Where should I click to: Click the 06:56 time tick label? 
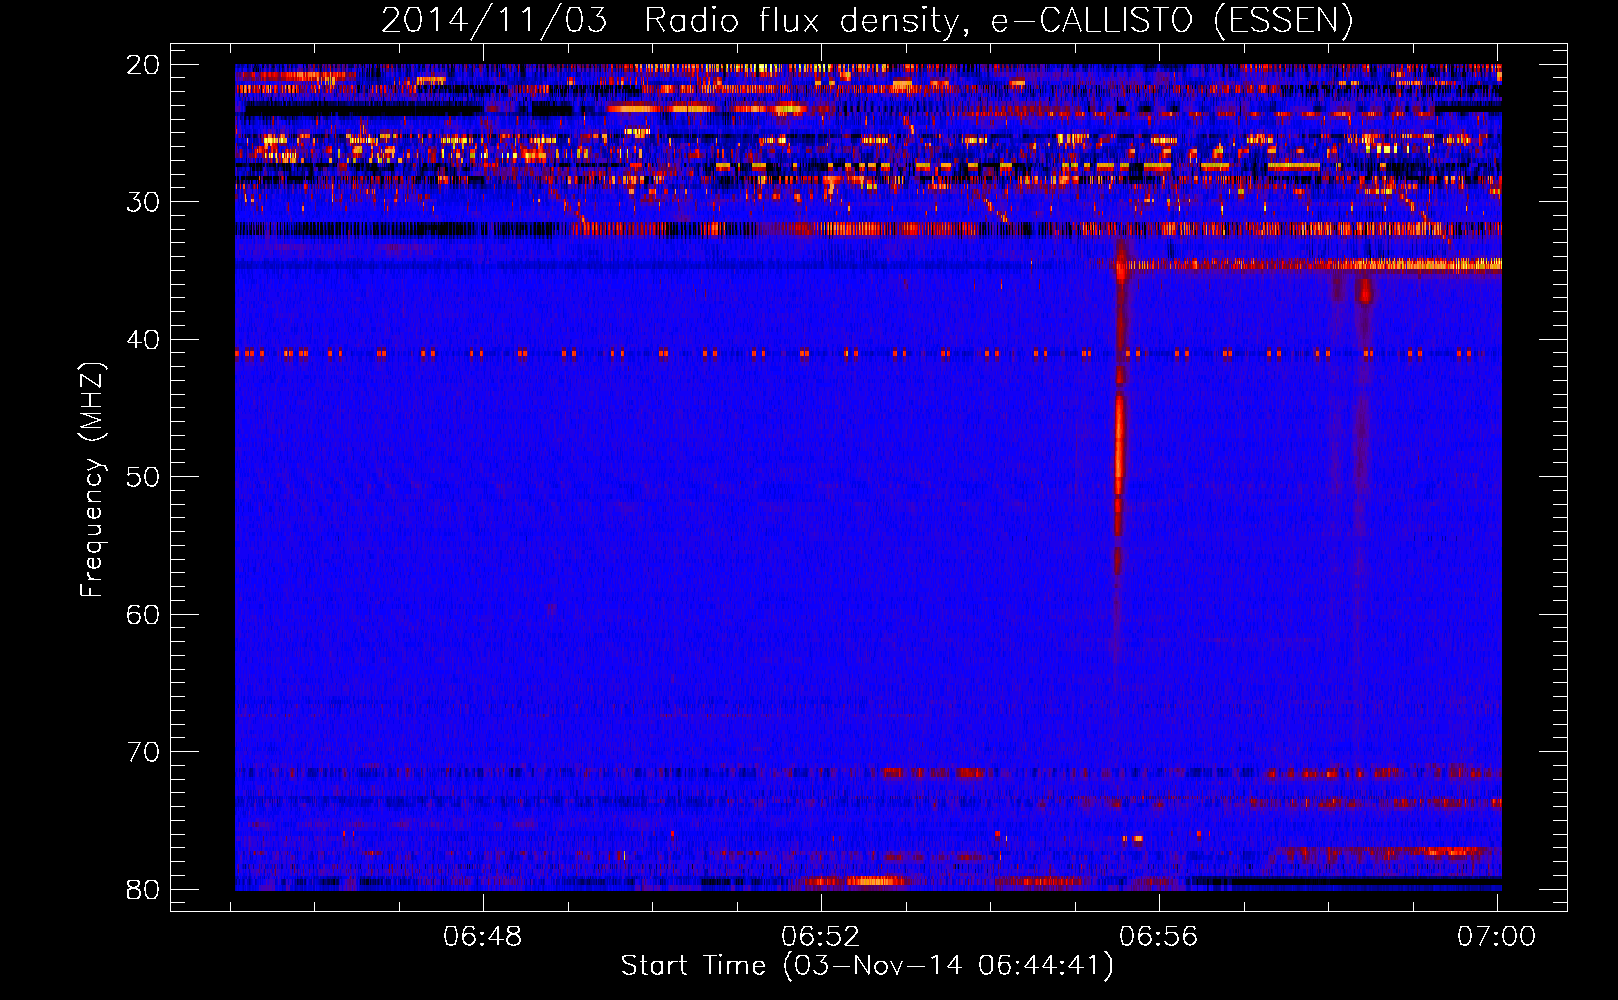[1159, 936]
